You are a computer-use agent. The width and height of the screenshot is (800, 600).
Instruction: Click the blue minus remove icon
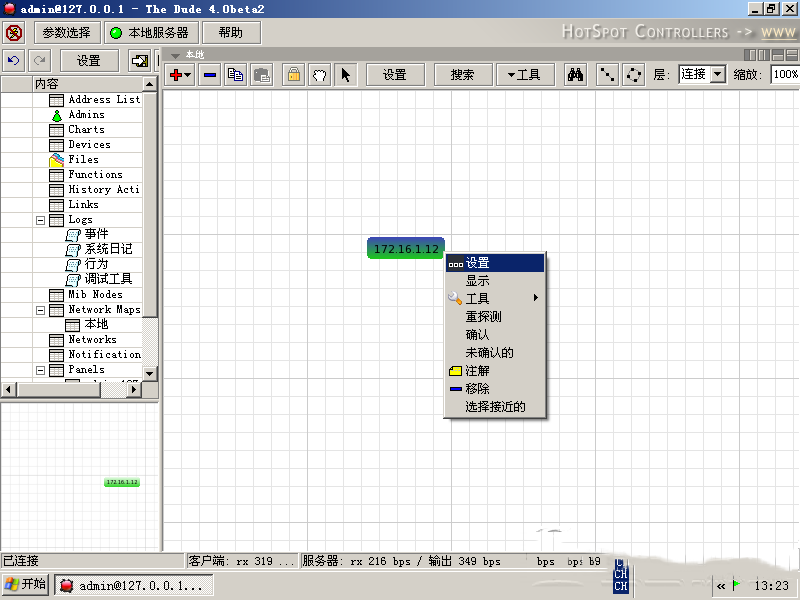pyautogui.click(x=210, y=75)
